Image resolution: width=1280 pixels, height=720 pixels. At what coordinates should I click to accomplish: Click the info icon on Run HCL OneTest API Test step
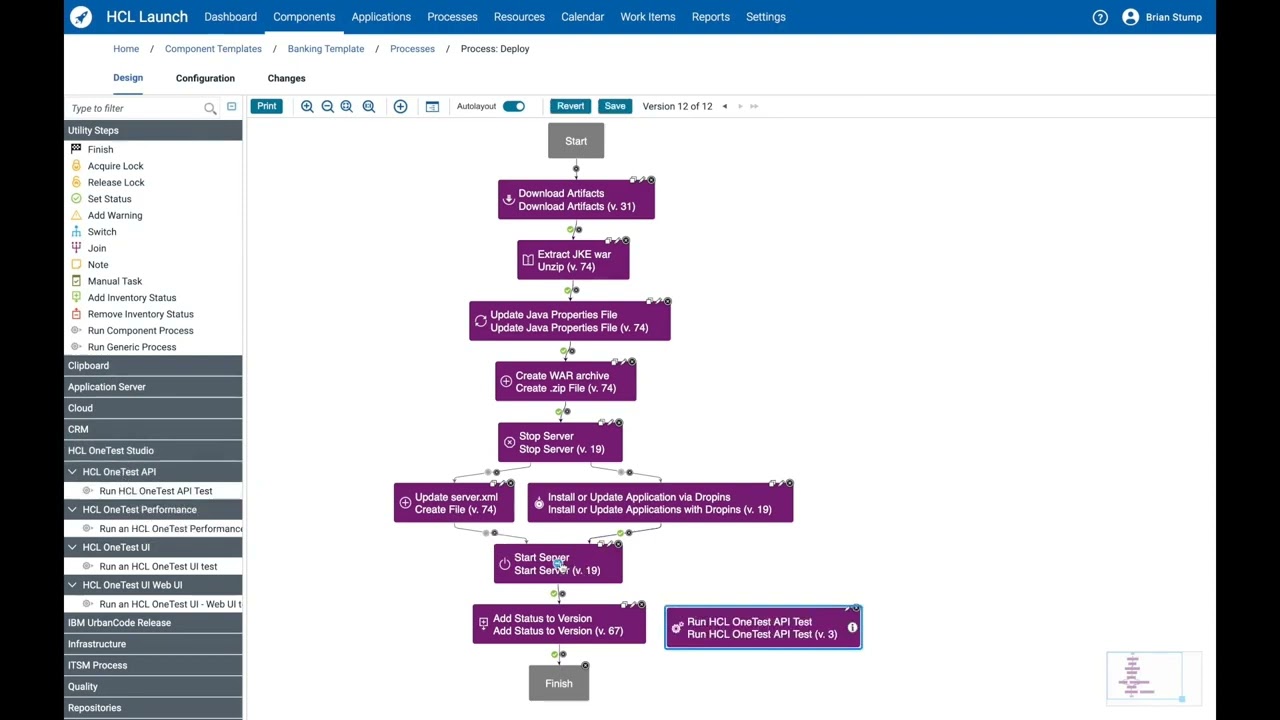[x=852, y=628]
